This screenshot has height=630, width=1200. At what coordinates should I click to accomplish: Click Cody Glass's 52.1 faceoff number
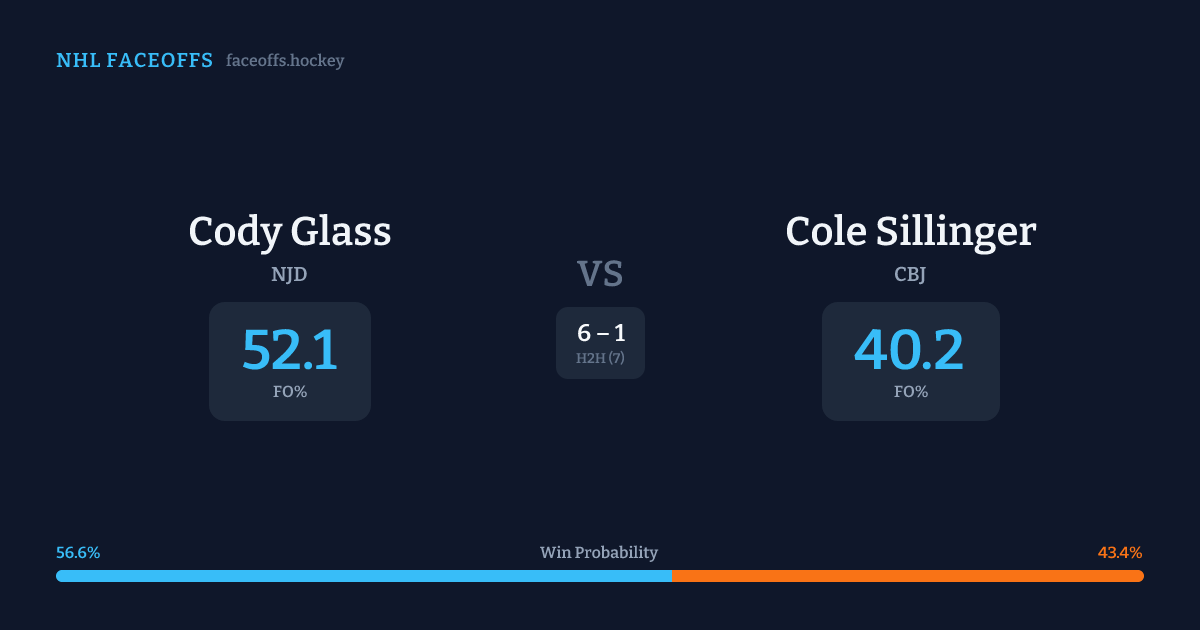click(290, 350)
